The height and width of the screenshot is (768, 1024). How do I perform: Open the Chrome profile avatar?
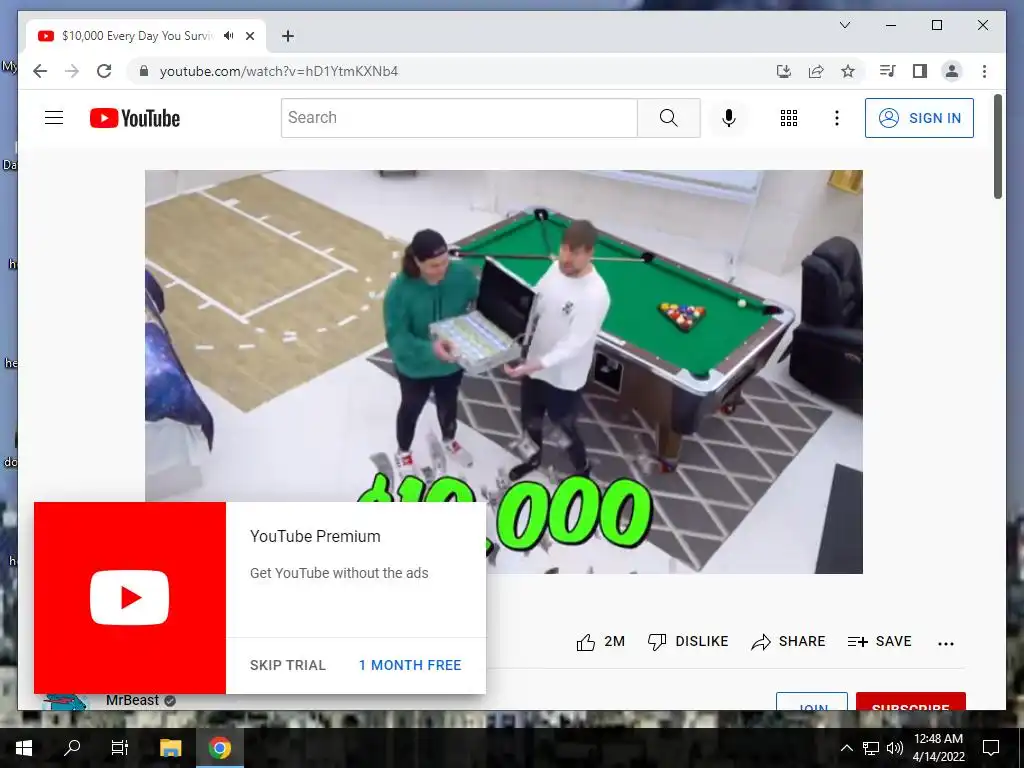(952, 71)
